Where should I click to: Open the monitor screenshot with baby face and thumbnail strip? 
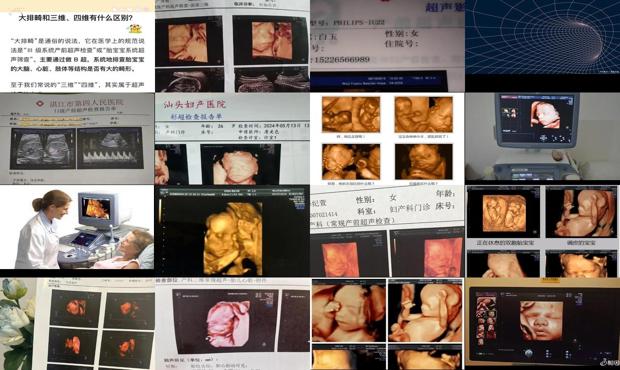[x=542, y=324]
